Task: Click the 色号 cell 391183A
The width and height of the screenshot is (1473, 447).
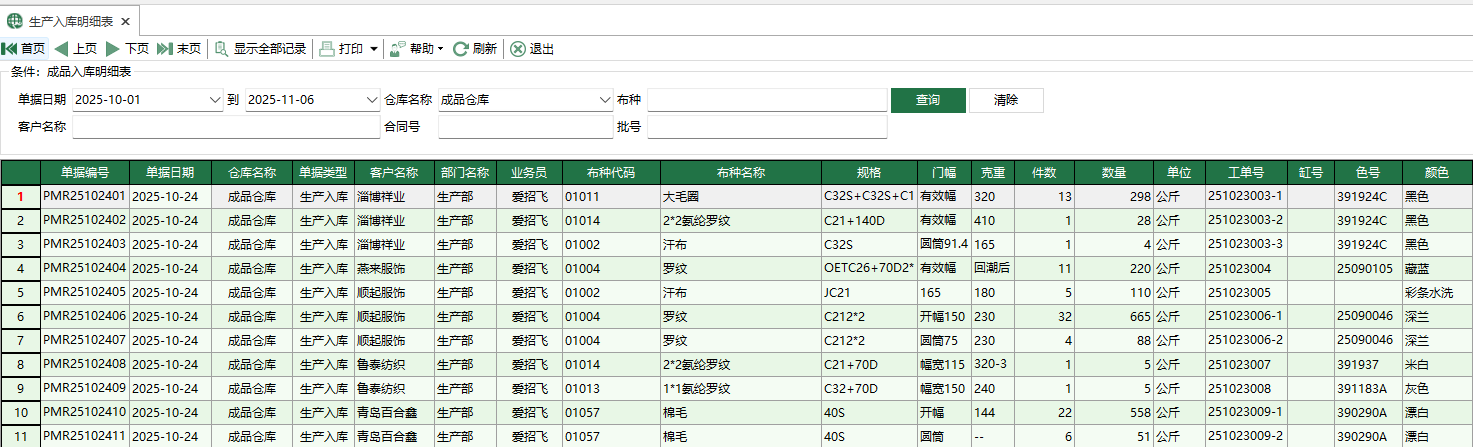Action: 1368,388
